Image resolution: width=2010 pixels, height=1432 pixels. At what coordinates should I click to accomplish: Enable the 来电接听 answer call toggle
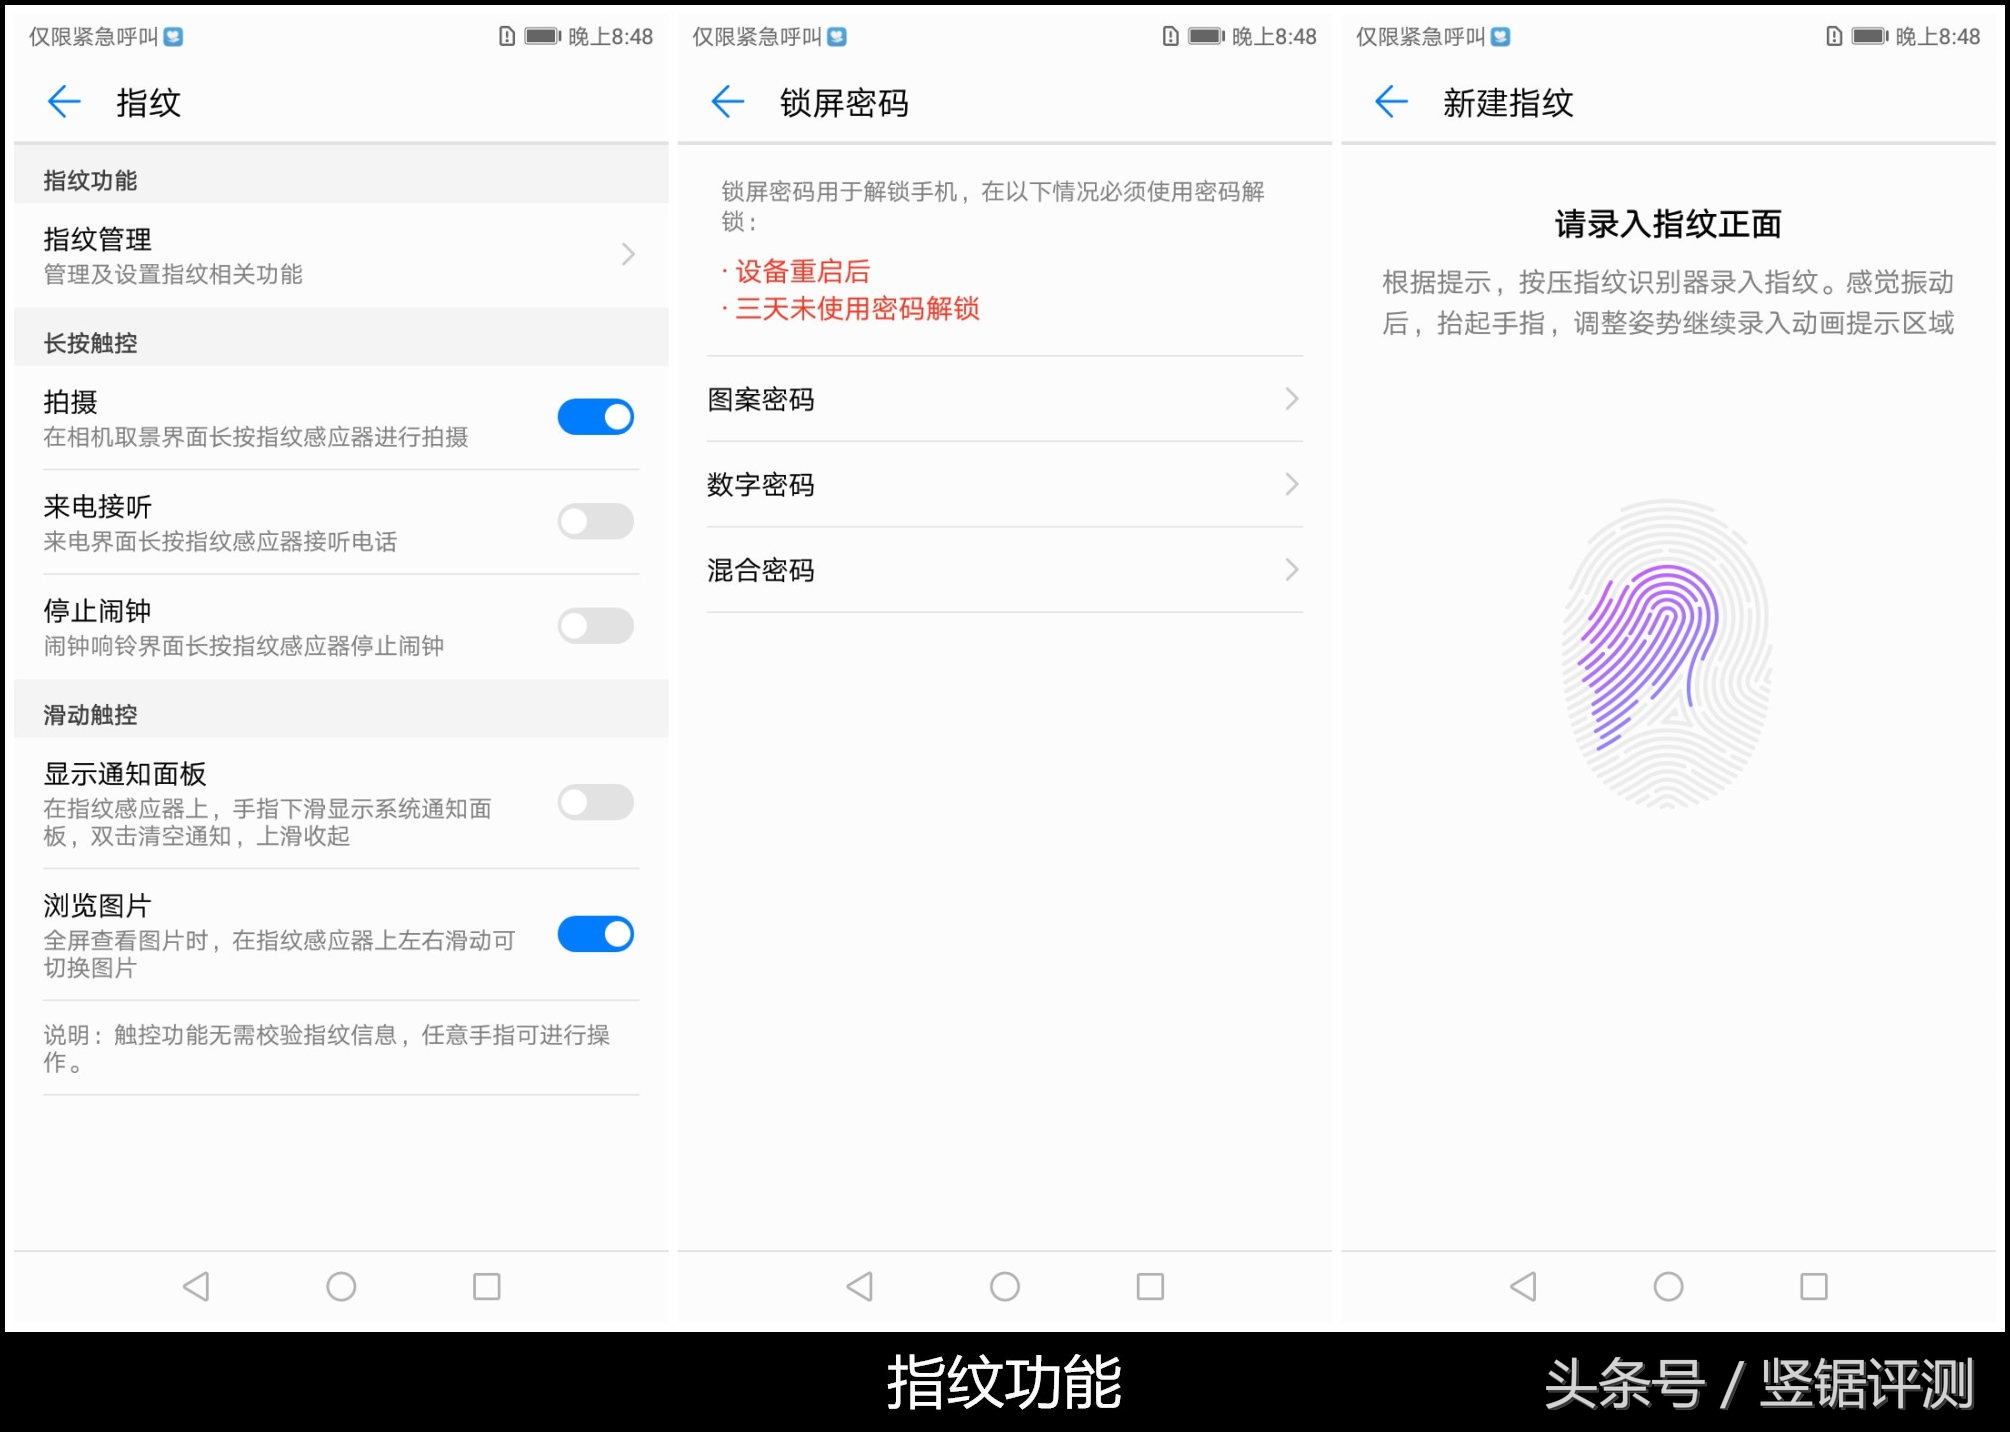coord(595,521)
